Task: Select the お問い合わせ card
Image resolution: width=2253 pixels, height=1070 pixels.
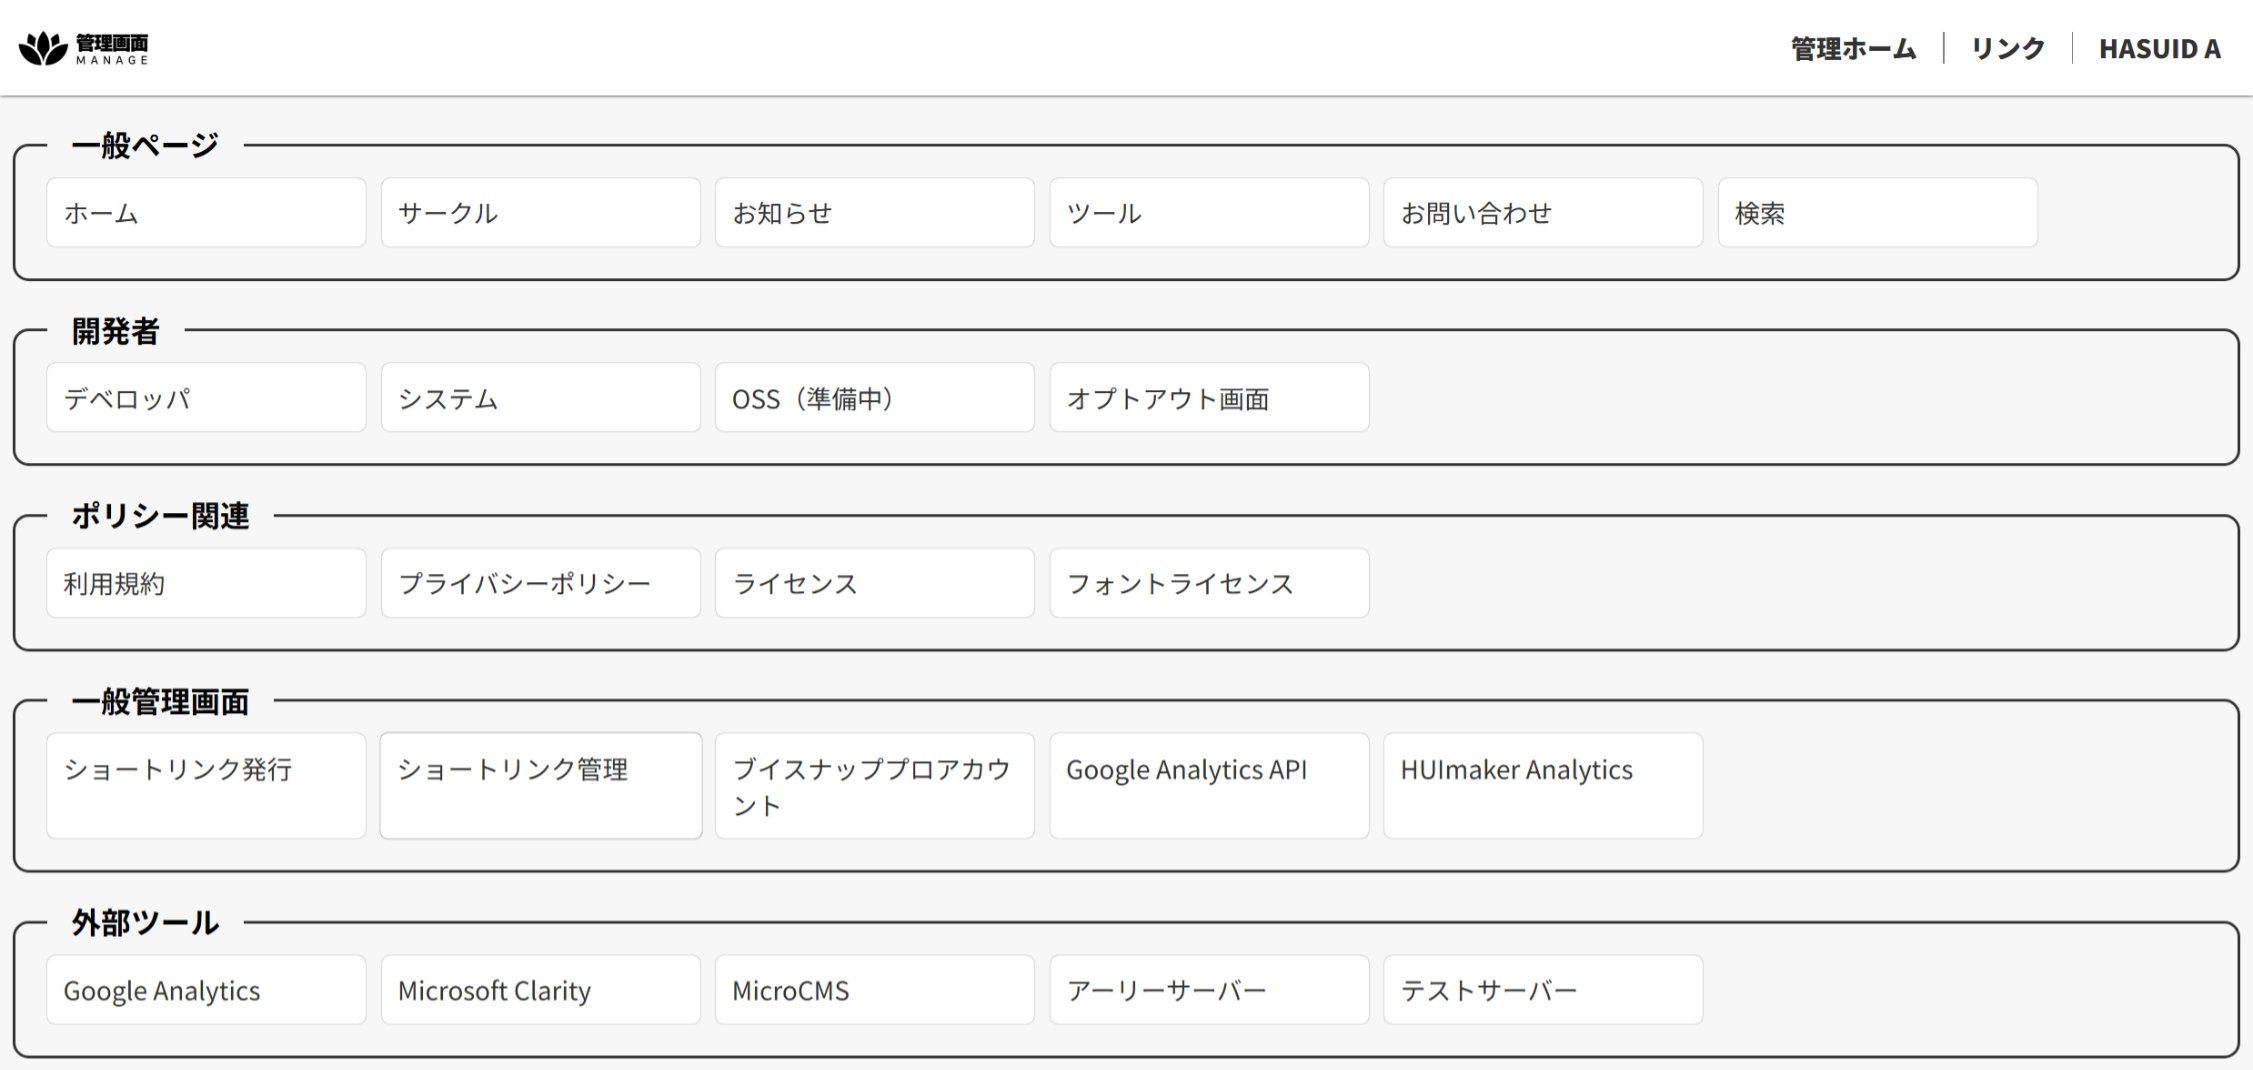Action: point(1542,213)
